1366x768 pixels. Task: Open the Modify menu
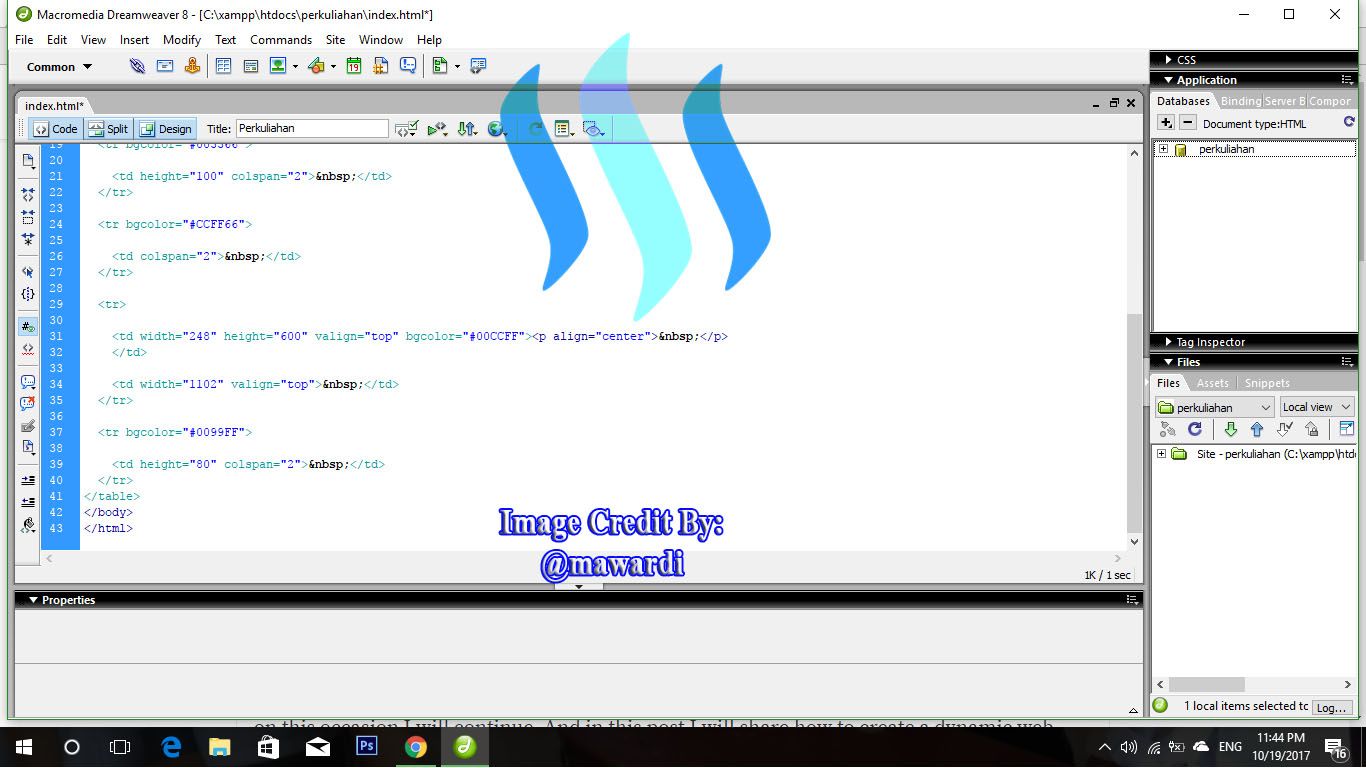pos(182,40)
